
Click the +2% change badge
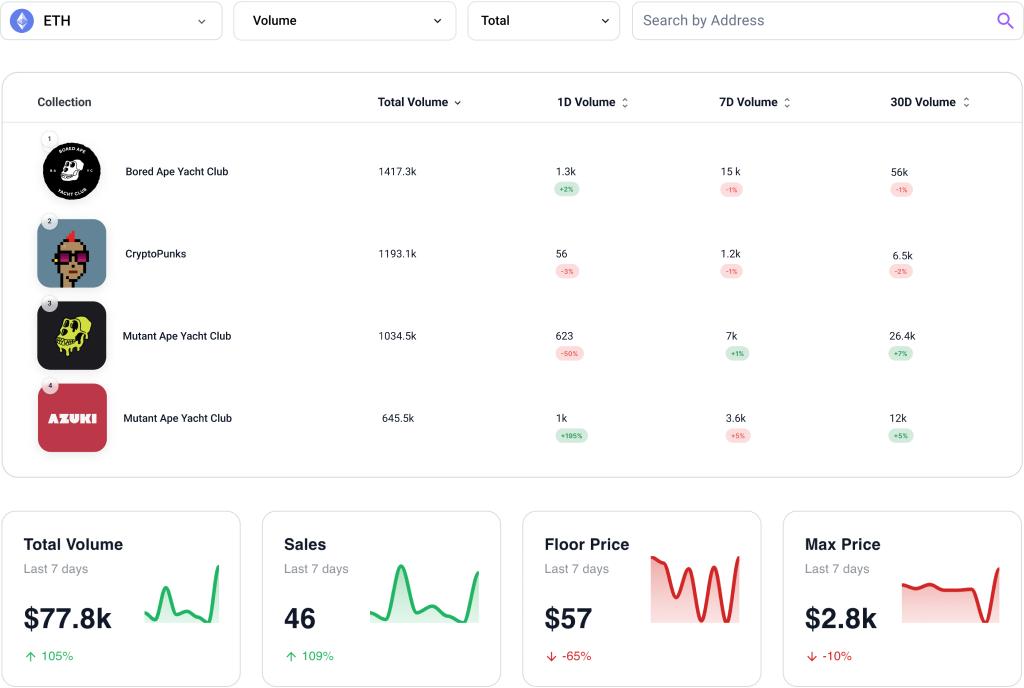pos(566,189)
